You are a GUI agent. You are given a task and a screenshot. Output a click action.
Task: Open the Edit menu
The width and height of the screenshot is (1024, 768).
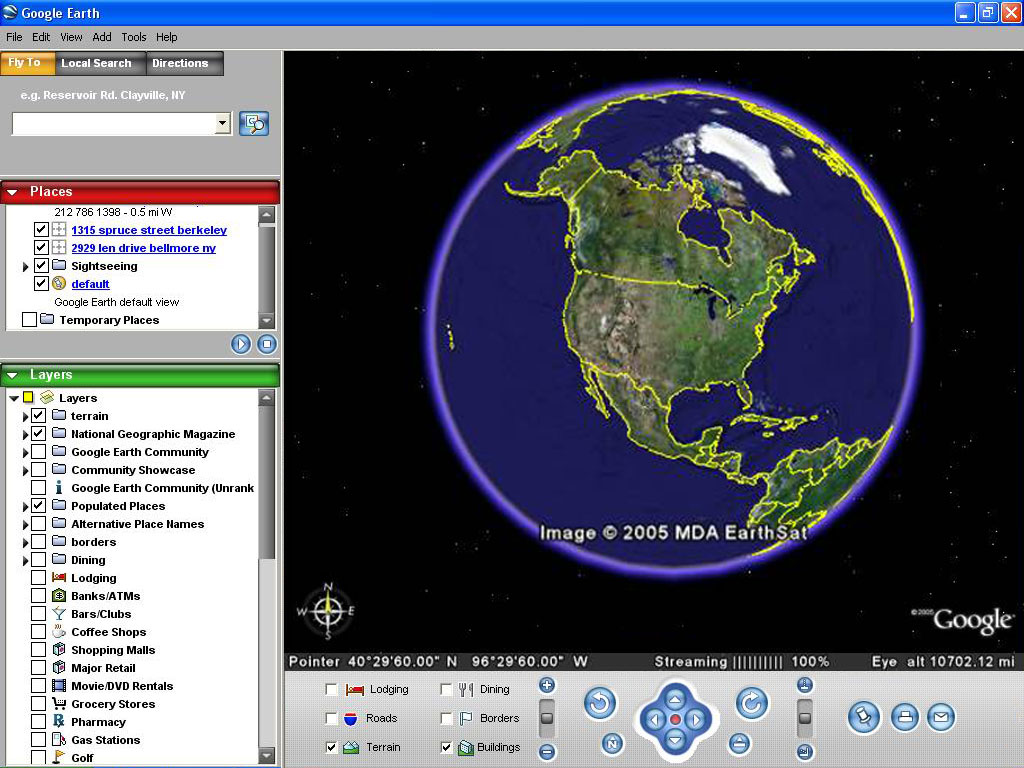click(x=41, y=37)
